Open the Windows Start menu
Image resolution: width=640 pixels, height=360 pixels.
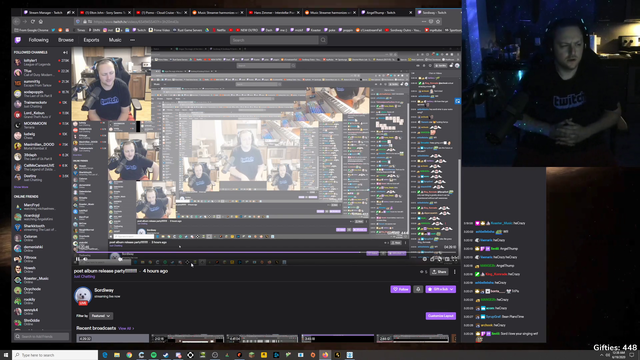tap(6, 355)
